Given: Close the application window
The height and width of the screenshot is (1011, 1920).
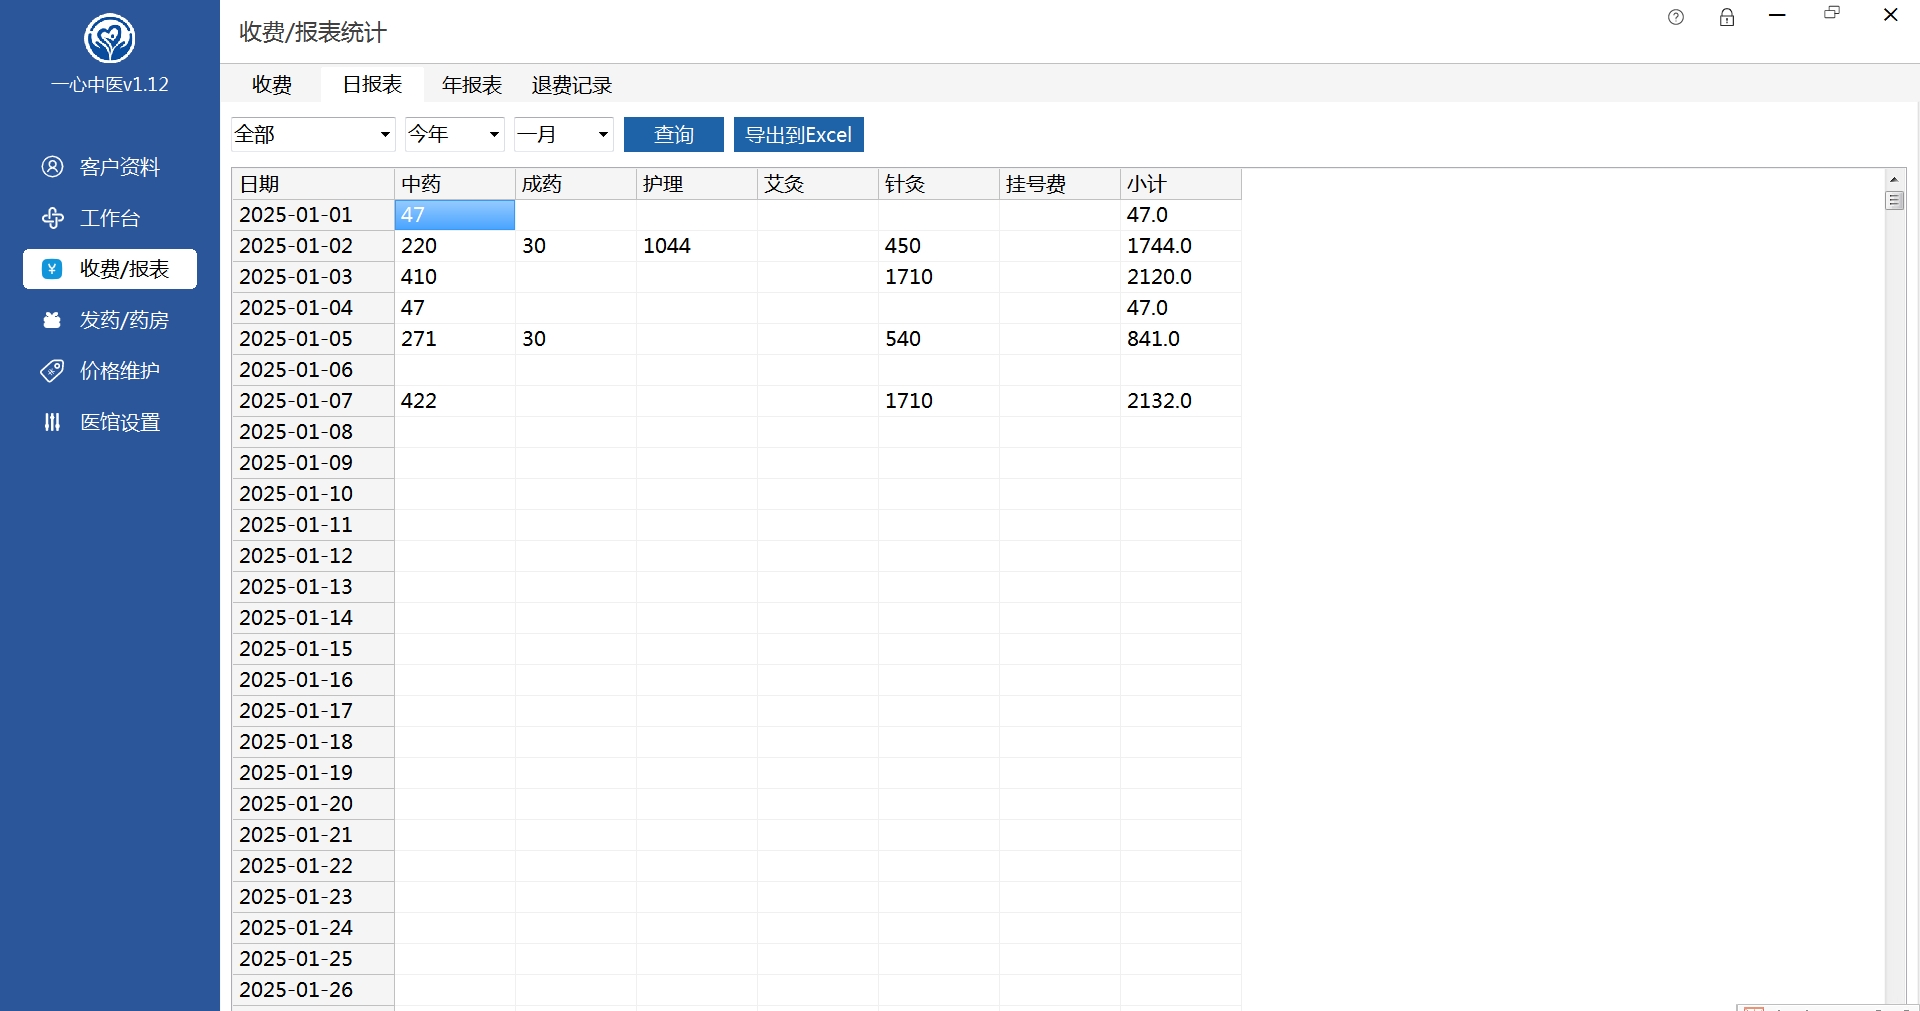Looking at the screenshot, I should tap(1890, 15).
